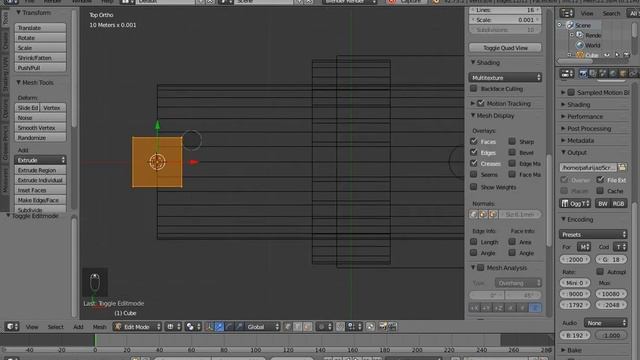The height and width of the screenshot is (360, 640).
Task: Enable Show Weights checkbox
Action: [x=473, y=187]
